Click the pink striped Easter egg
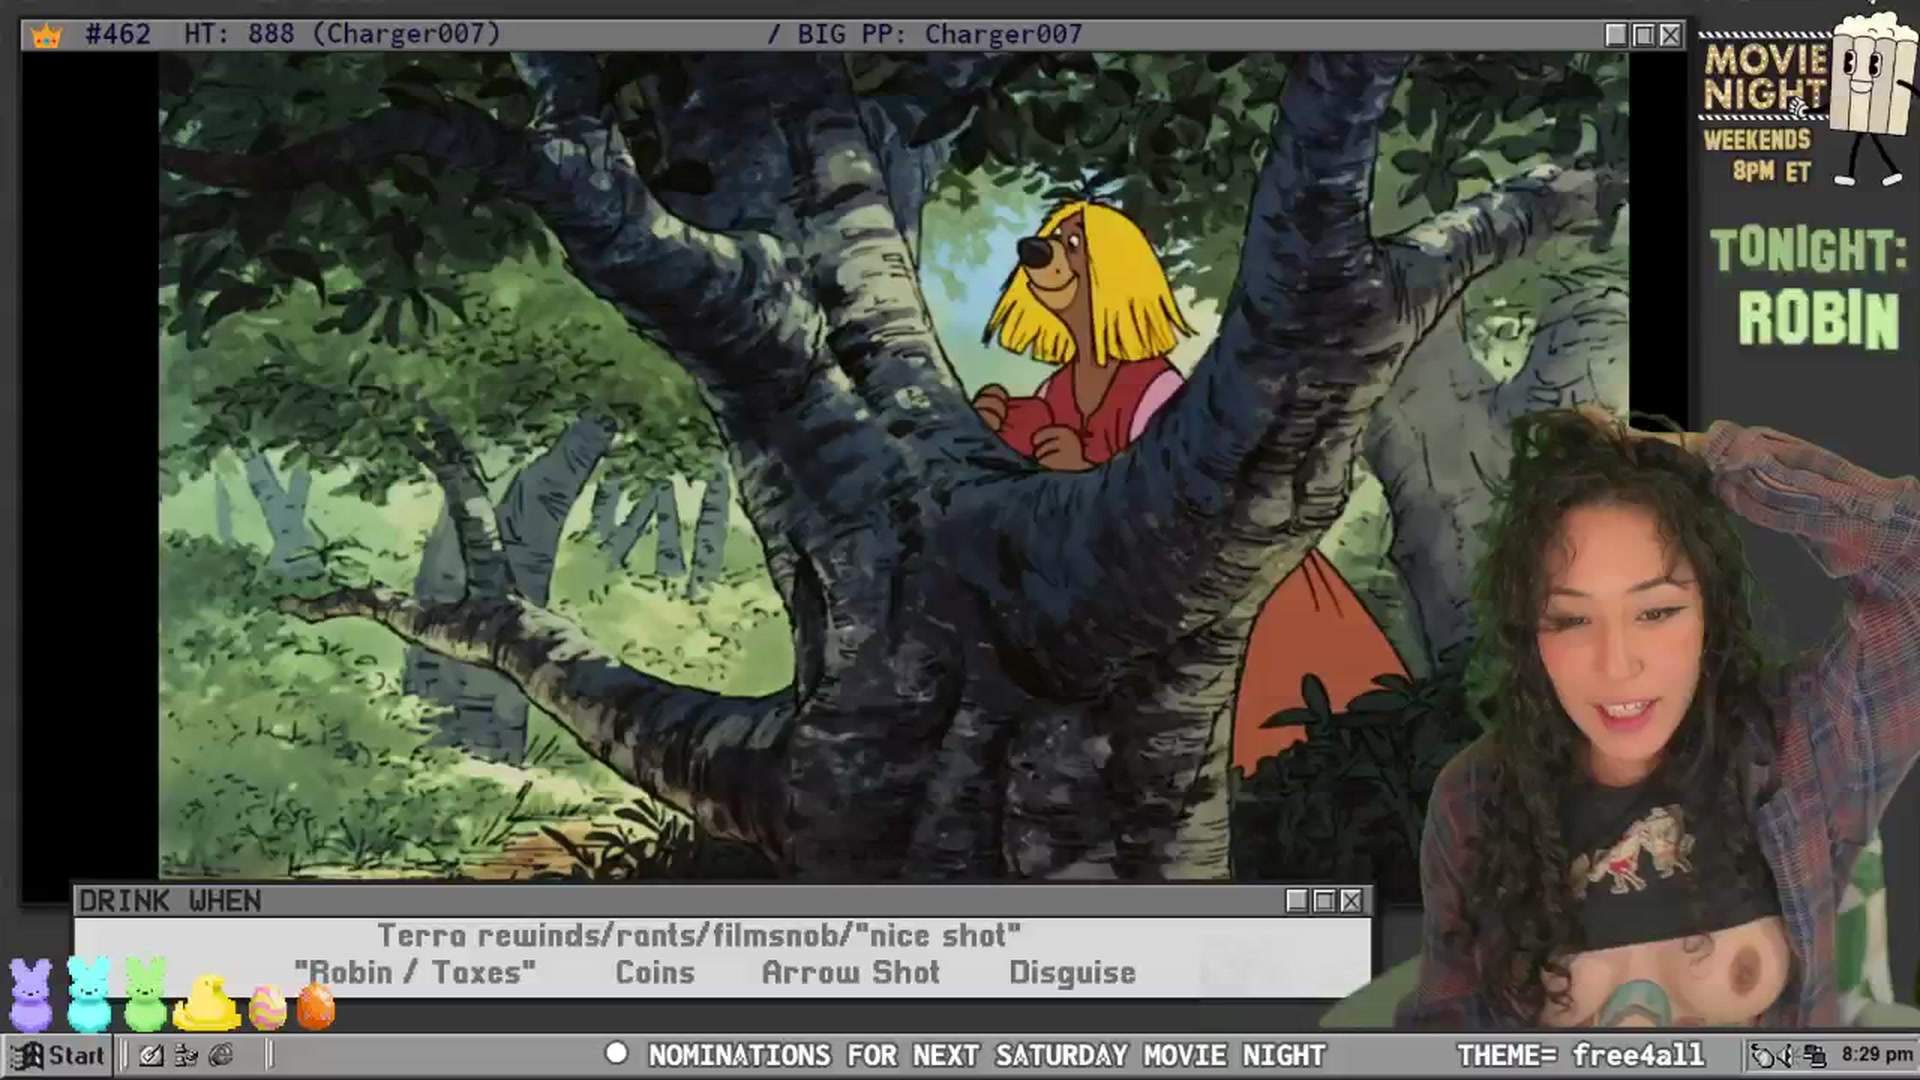 tap(267, 1007)
